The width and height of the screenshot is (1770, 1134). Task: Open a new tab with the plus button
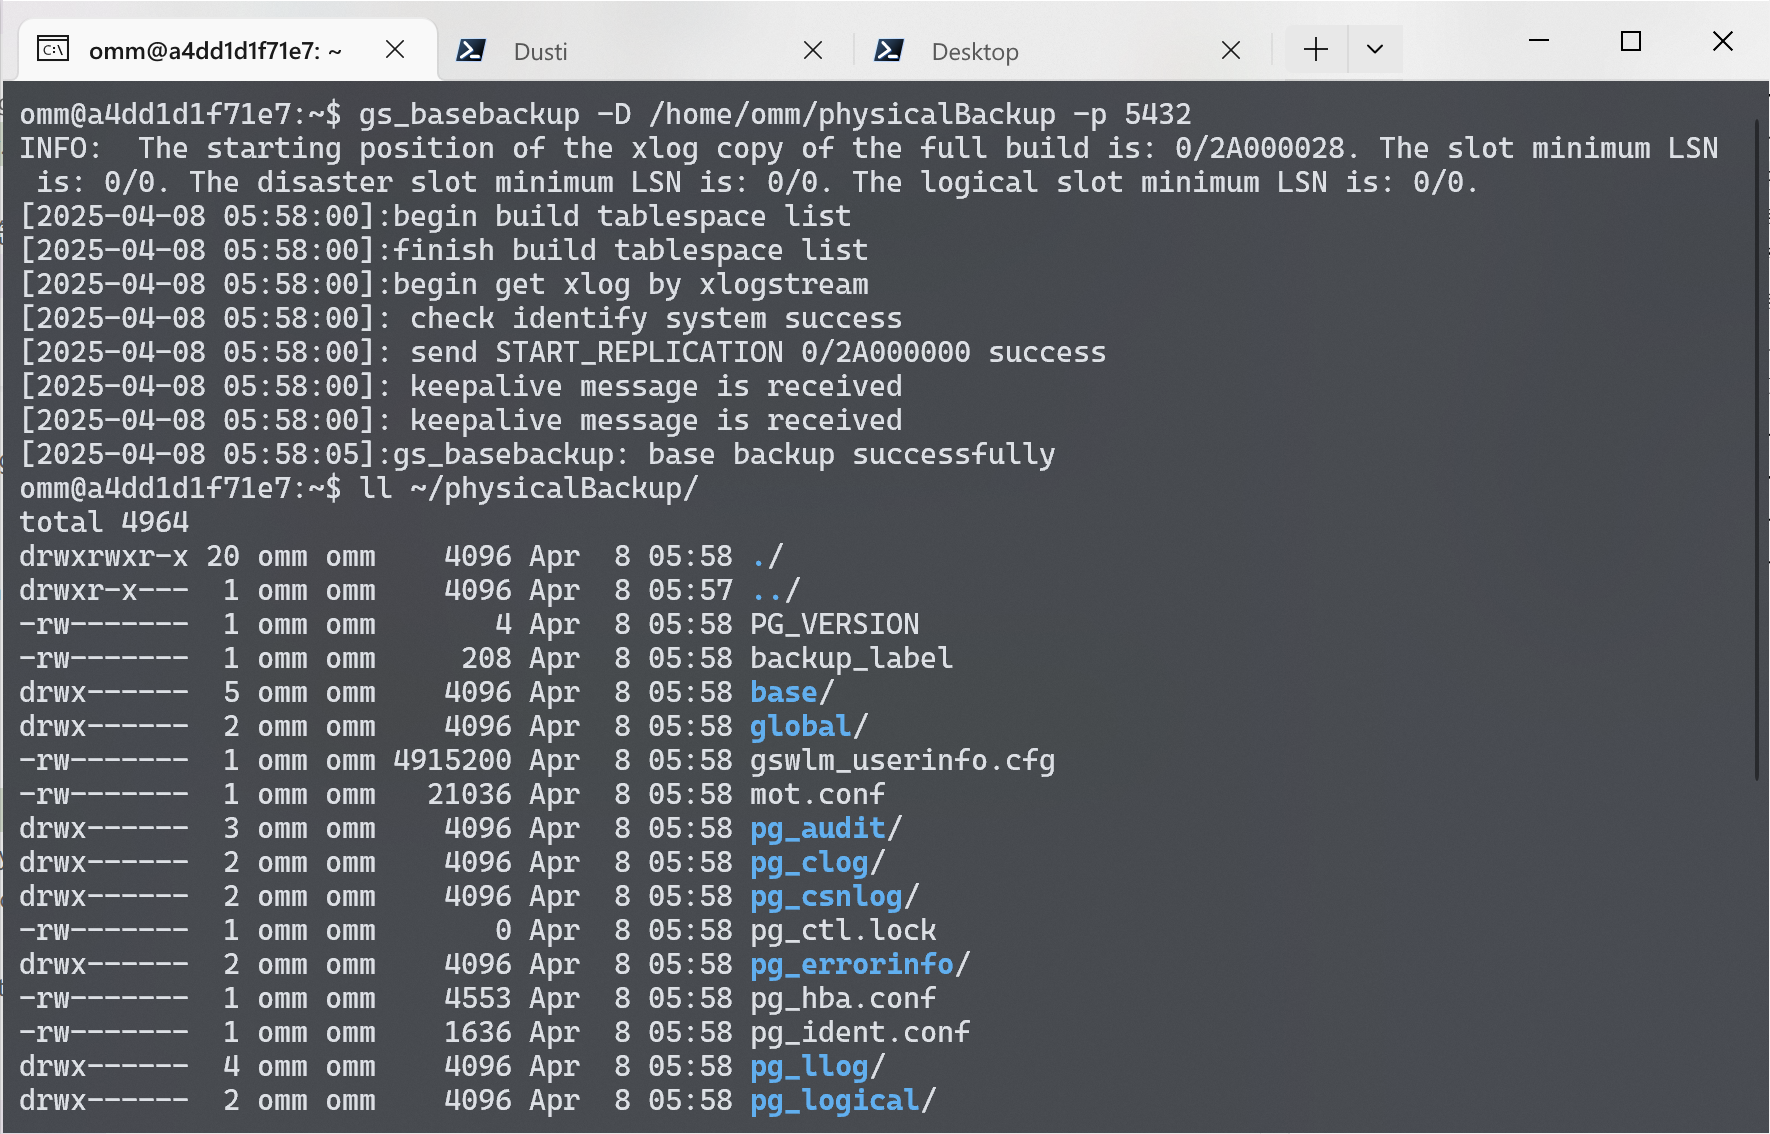1316,49
